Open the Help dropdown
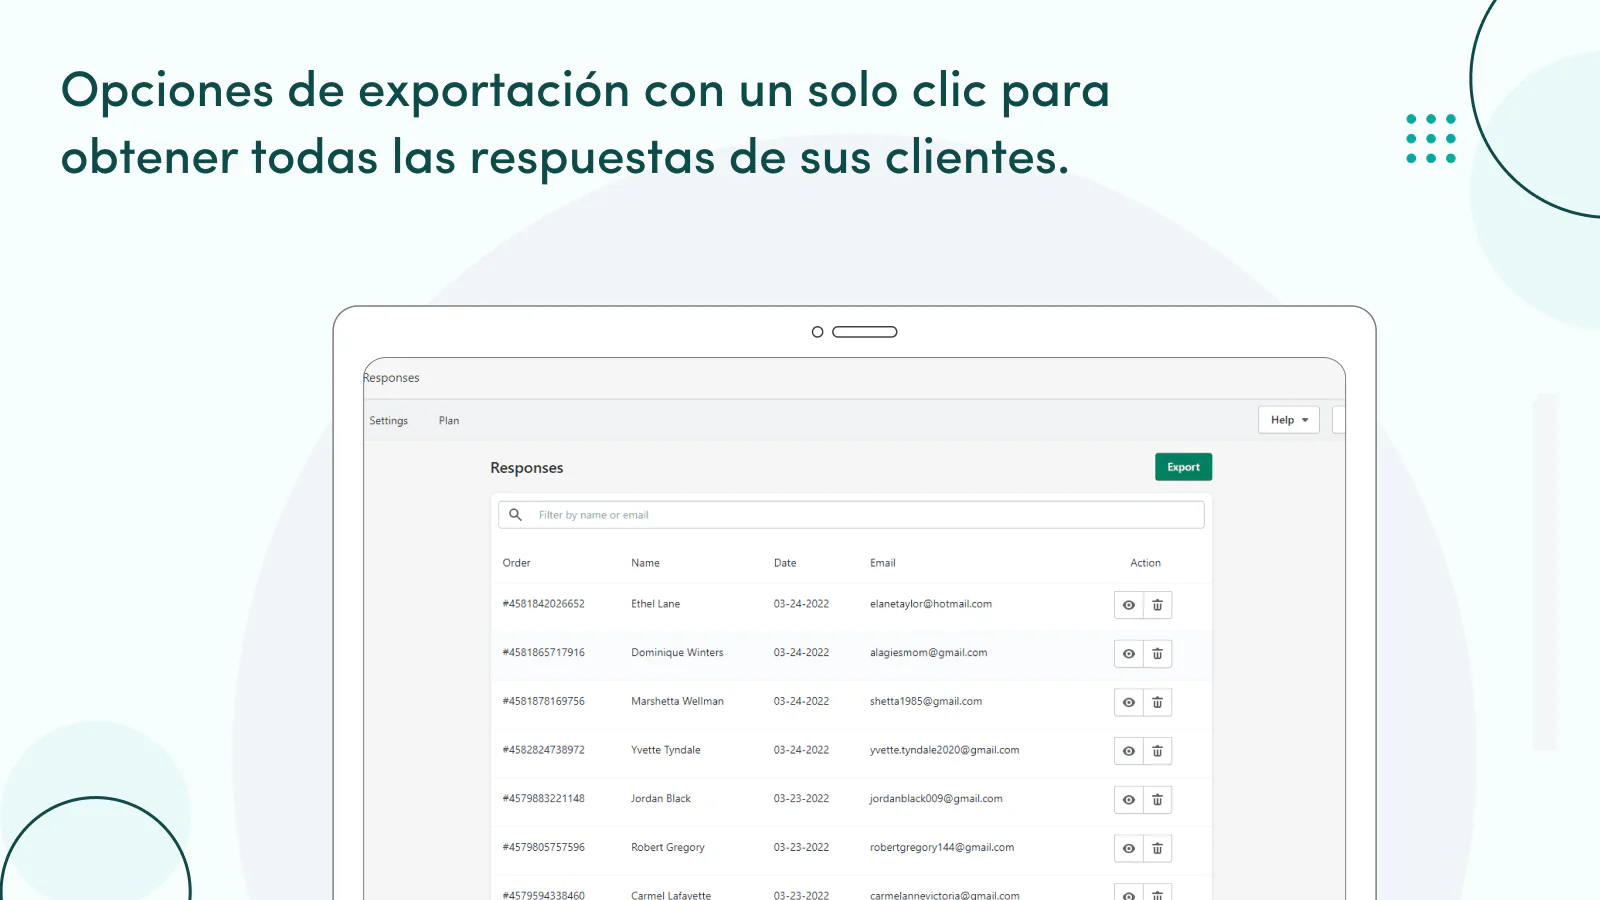 (x=1288, y=420)
